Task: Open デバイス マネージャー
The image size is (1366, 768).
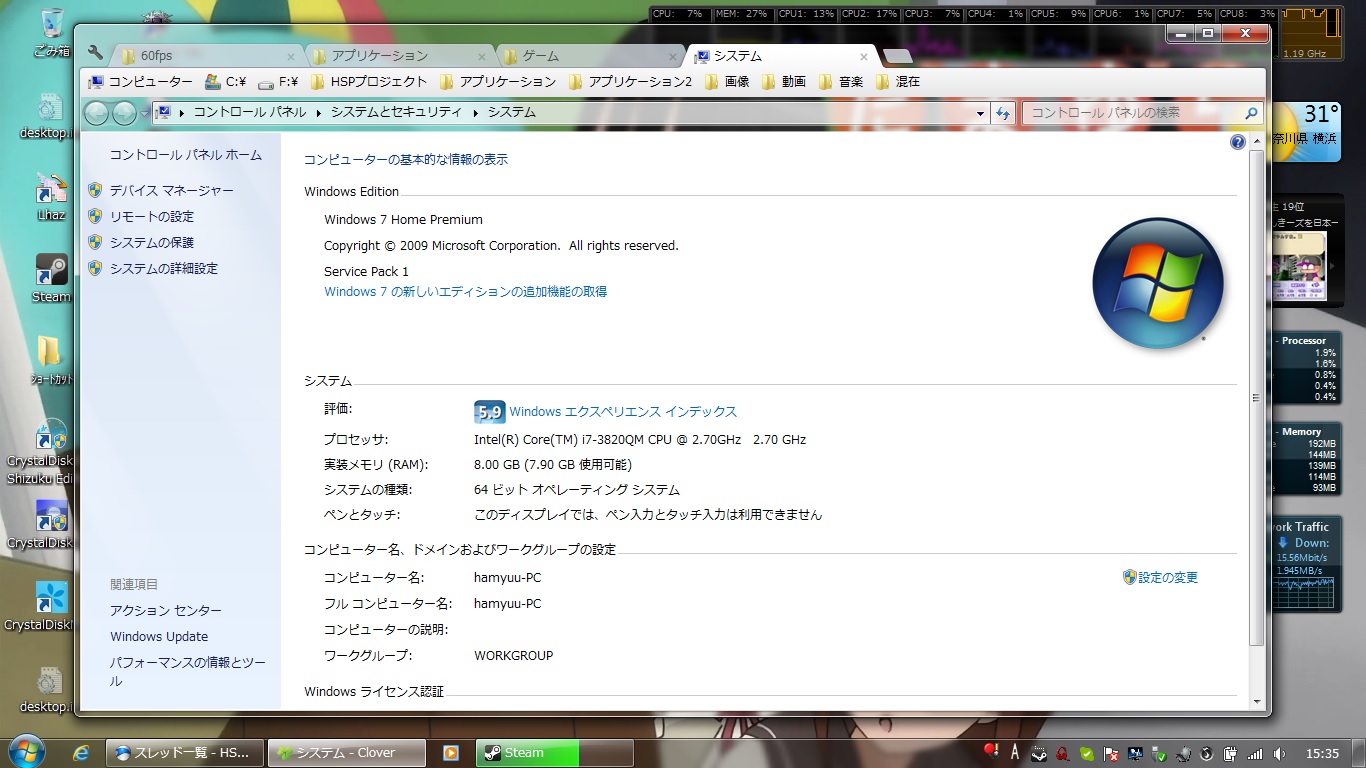Action: pyautogui.click(x=172, y=190)
